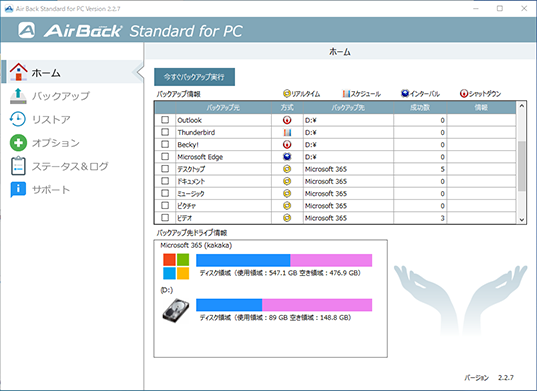
Task: Open the ステータス＆ログ clipboard icon
Action: tap(18, 166)
